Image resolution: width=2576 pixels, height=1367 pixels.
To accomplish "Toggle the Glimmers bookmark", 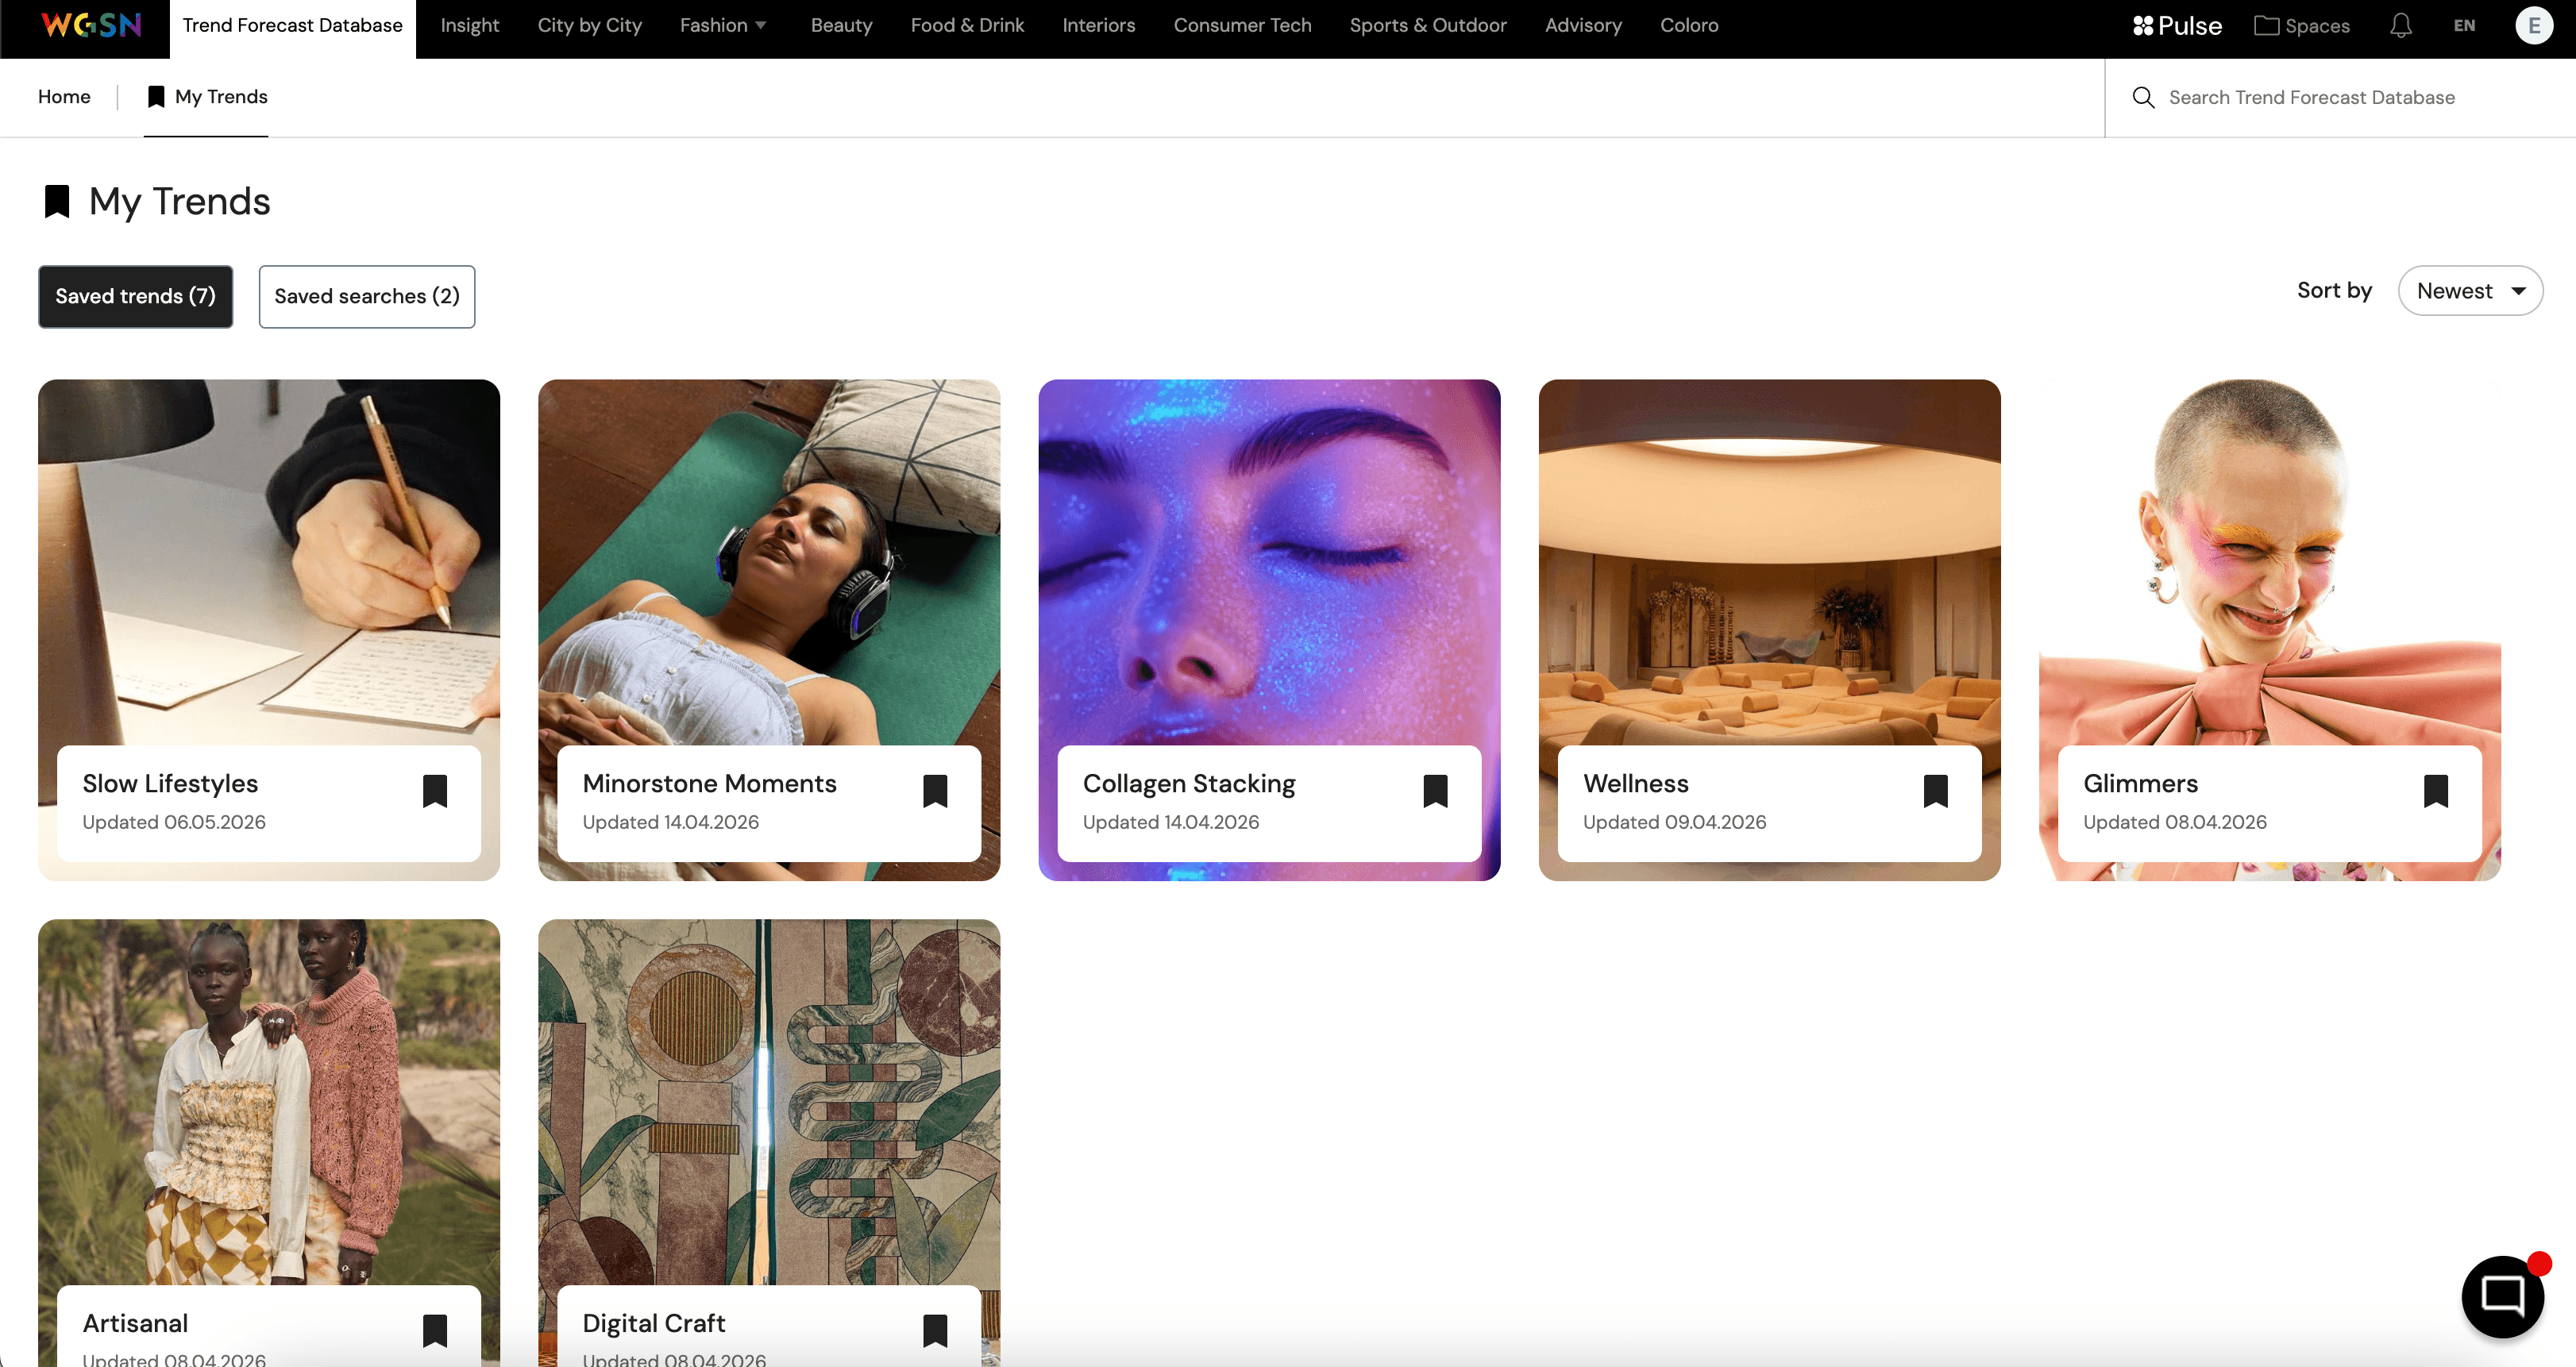I will [x=2435, y=791].
